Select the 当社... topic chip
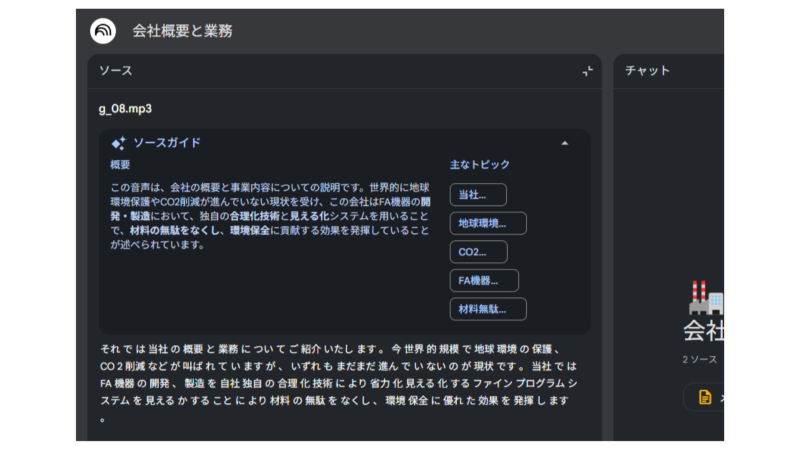Image resolution: width=800 pixels, height=450 pixels. [x=478, y=194]
